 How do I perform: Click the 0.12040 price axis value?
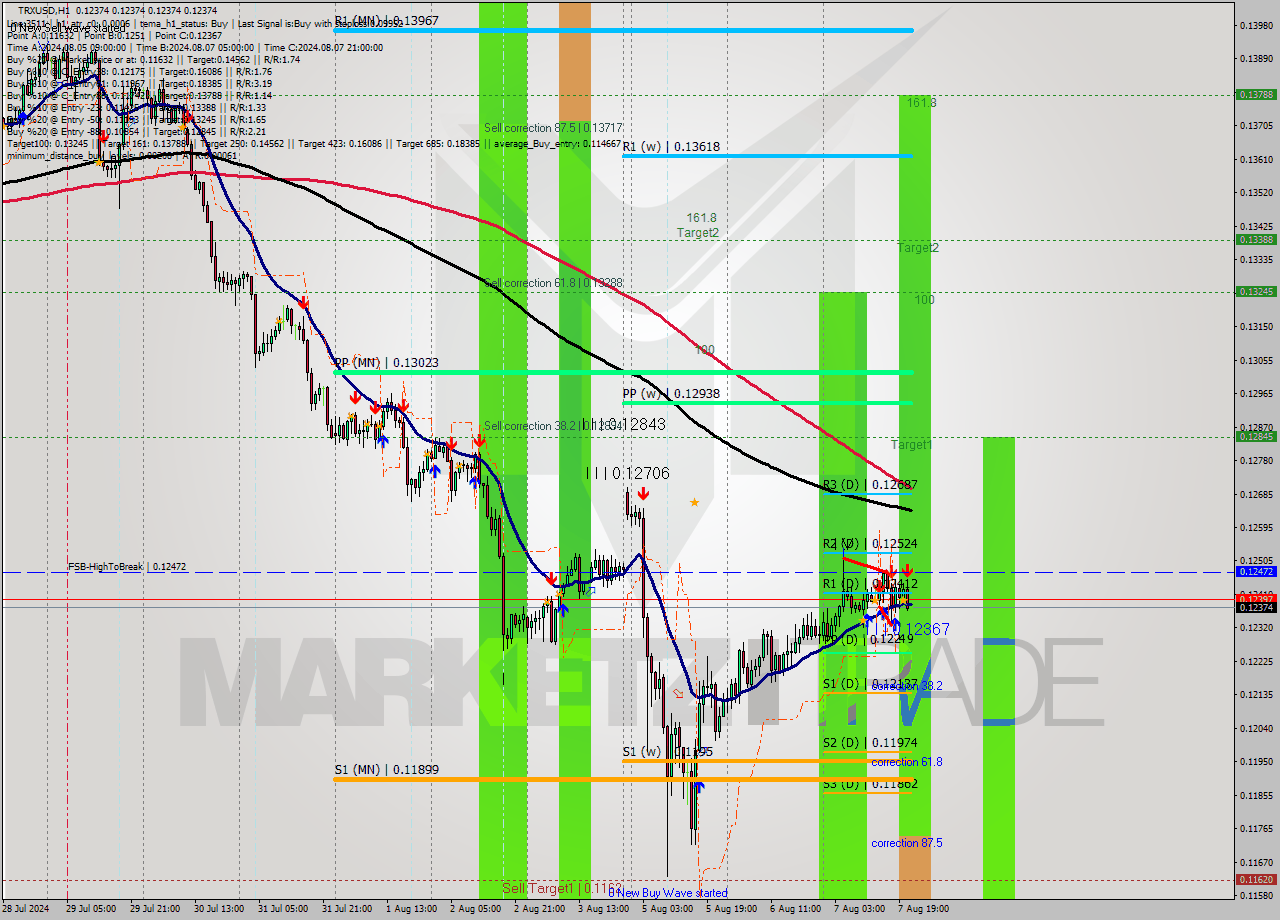pyautogui.click(x=1256, y=728)
